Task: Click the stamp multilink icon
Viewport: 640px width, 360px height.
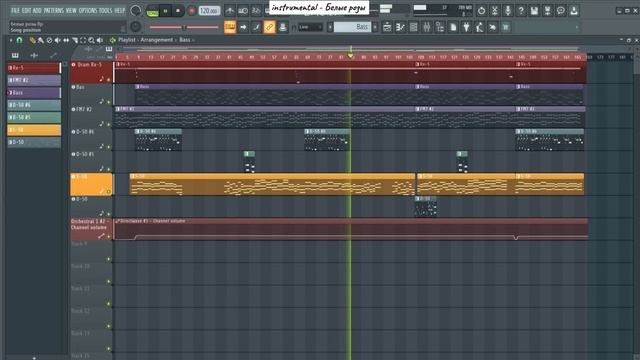Action: 282,27
